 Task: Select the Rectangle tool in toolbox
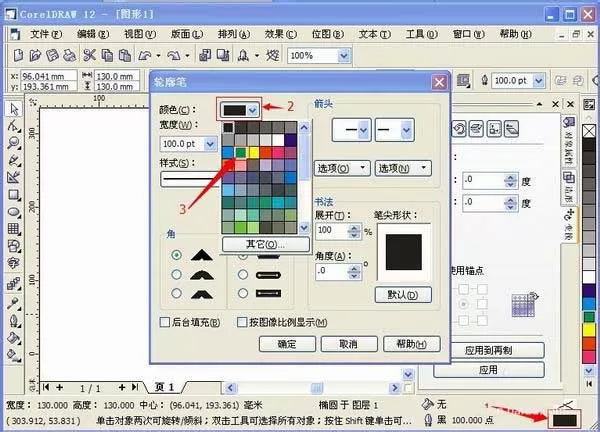click(x=14, y=194)
